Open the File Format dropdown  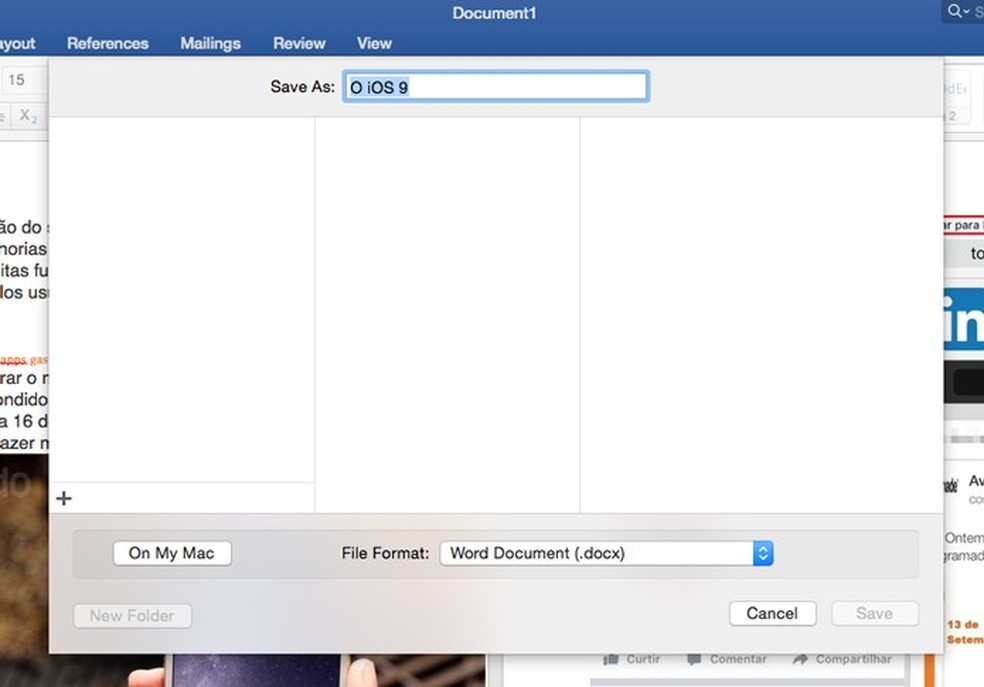(606, 553)
